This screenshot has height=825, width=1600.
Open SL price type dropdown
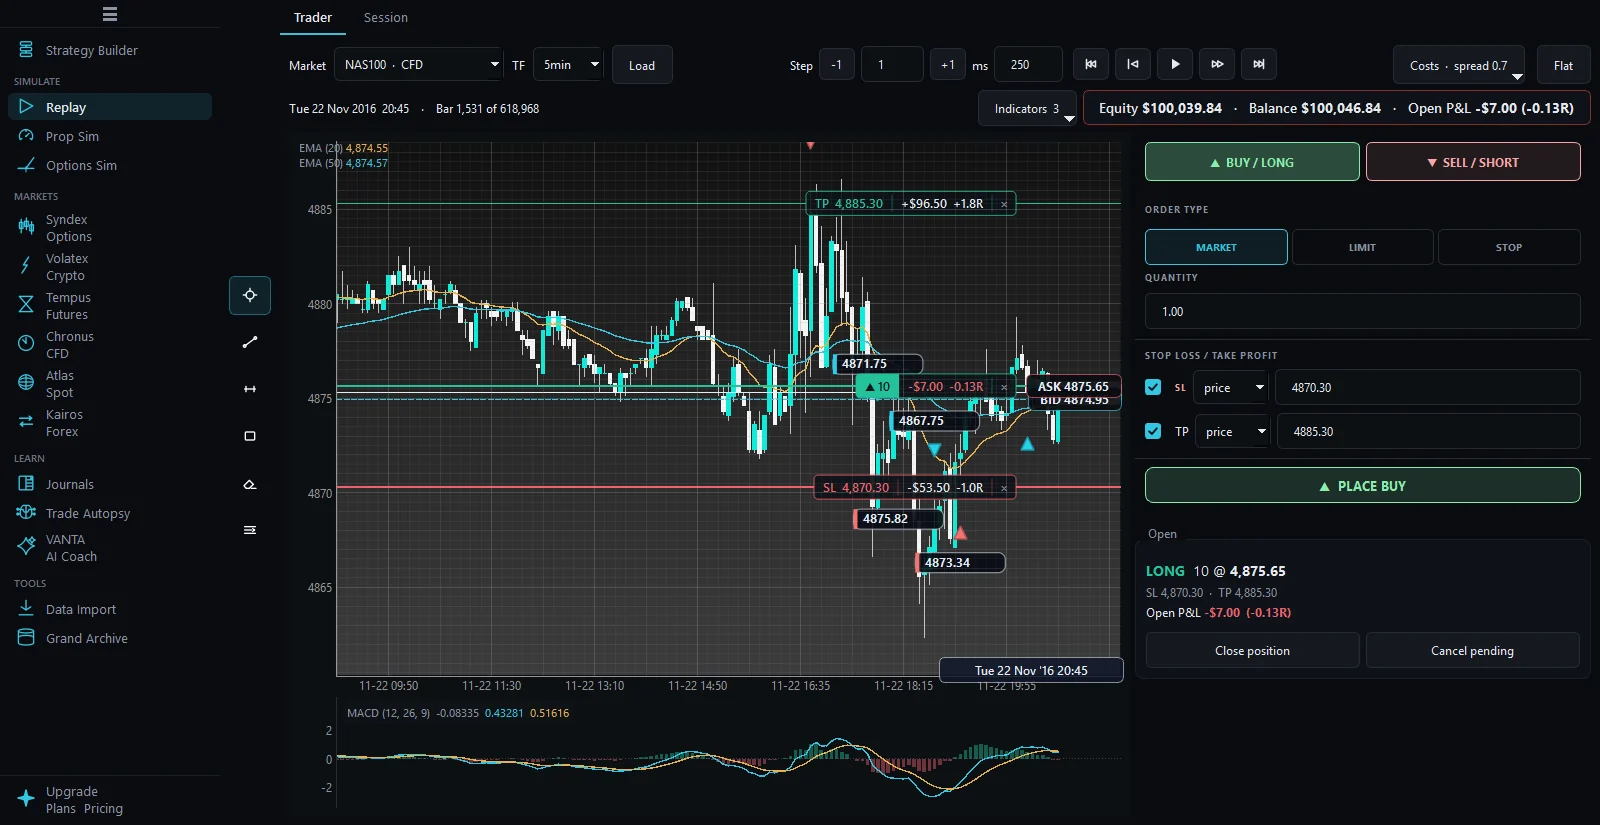coord(1231,387)
